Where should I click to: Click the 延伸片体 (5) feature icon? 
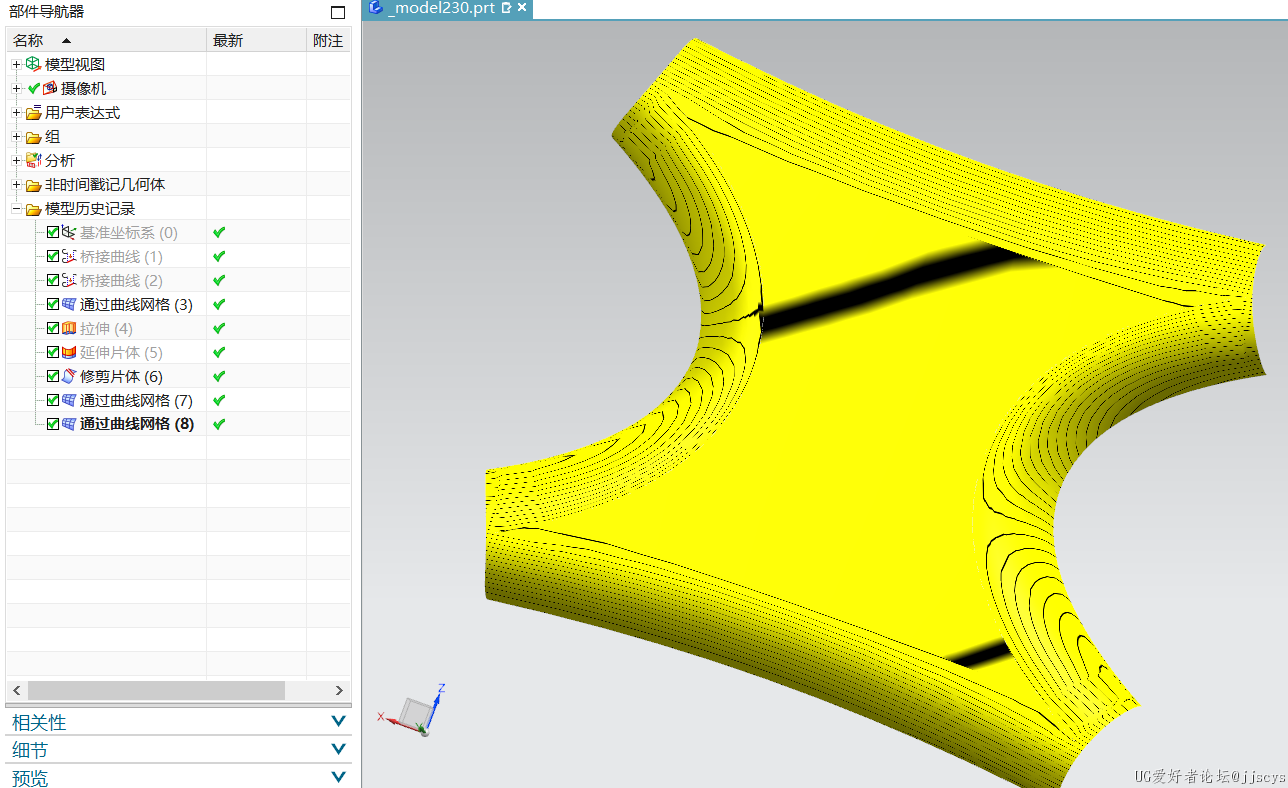[x=69, y=352]
